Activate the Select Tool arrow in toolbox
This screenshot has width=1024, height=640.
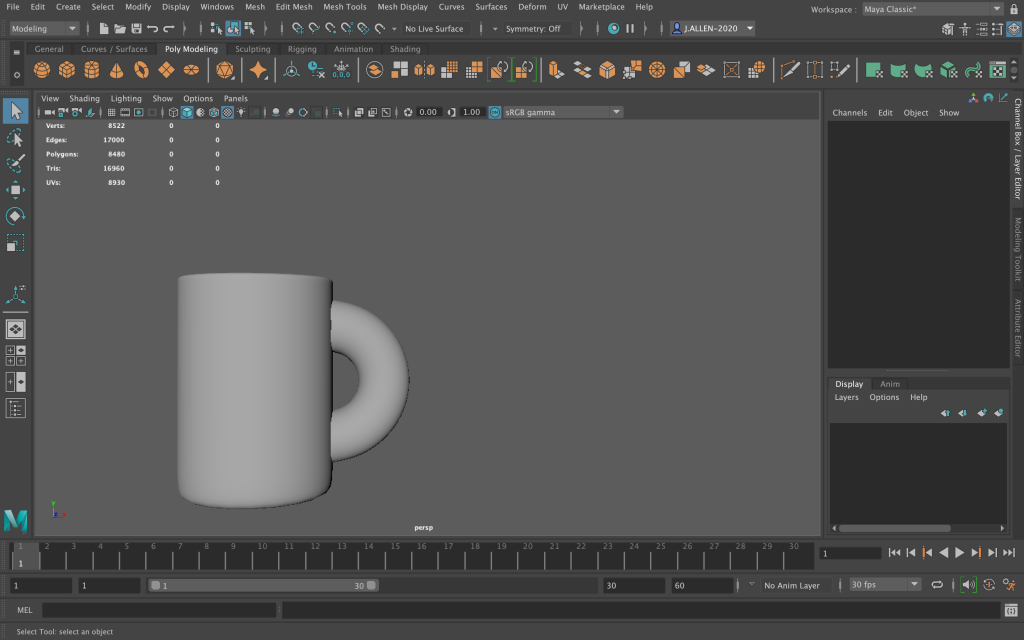(16, 111)
